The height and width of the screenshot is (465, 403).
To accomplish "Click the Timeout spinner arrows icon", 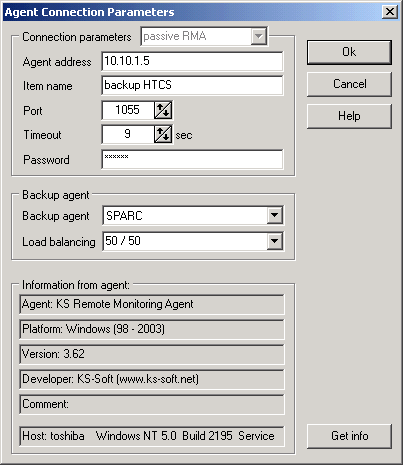I will point(163,134).
